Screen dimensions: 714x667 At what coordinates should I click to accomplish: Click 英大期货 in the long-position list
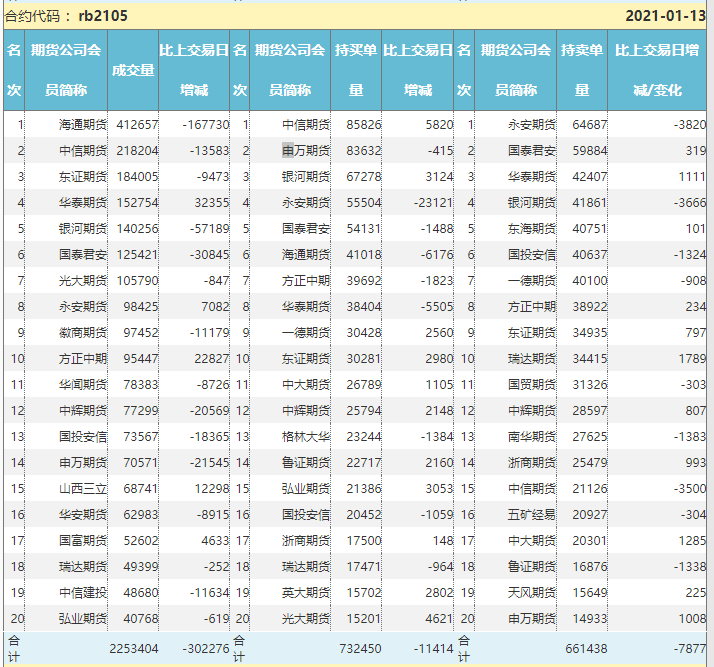[306, 592]
